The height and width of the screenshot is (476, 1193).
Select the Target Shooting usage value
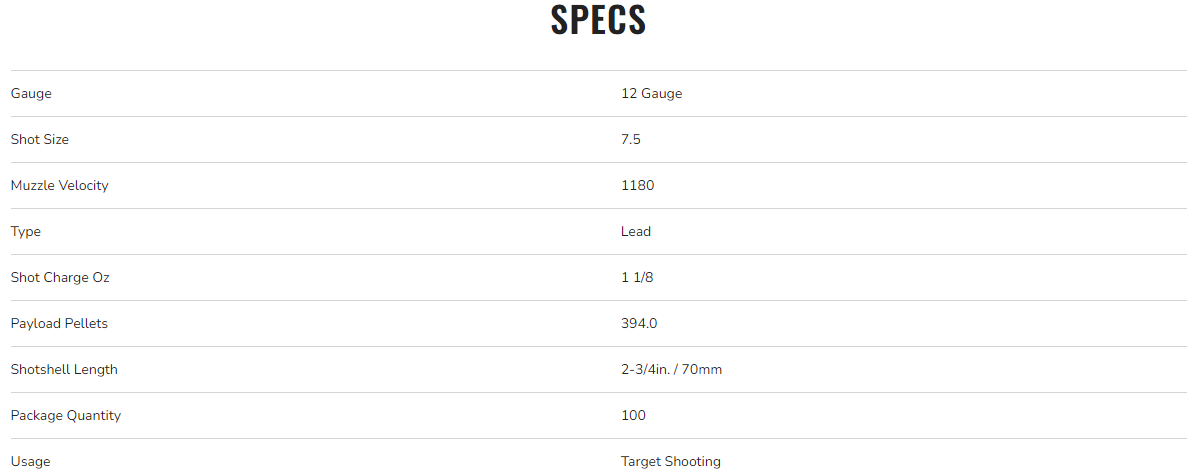click(x=670, y=462)
